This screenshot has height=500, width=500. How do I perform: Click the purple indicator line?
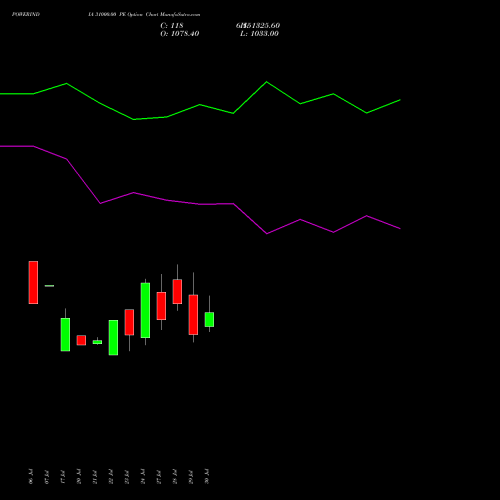200,204
